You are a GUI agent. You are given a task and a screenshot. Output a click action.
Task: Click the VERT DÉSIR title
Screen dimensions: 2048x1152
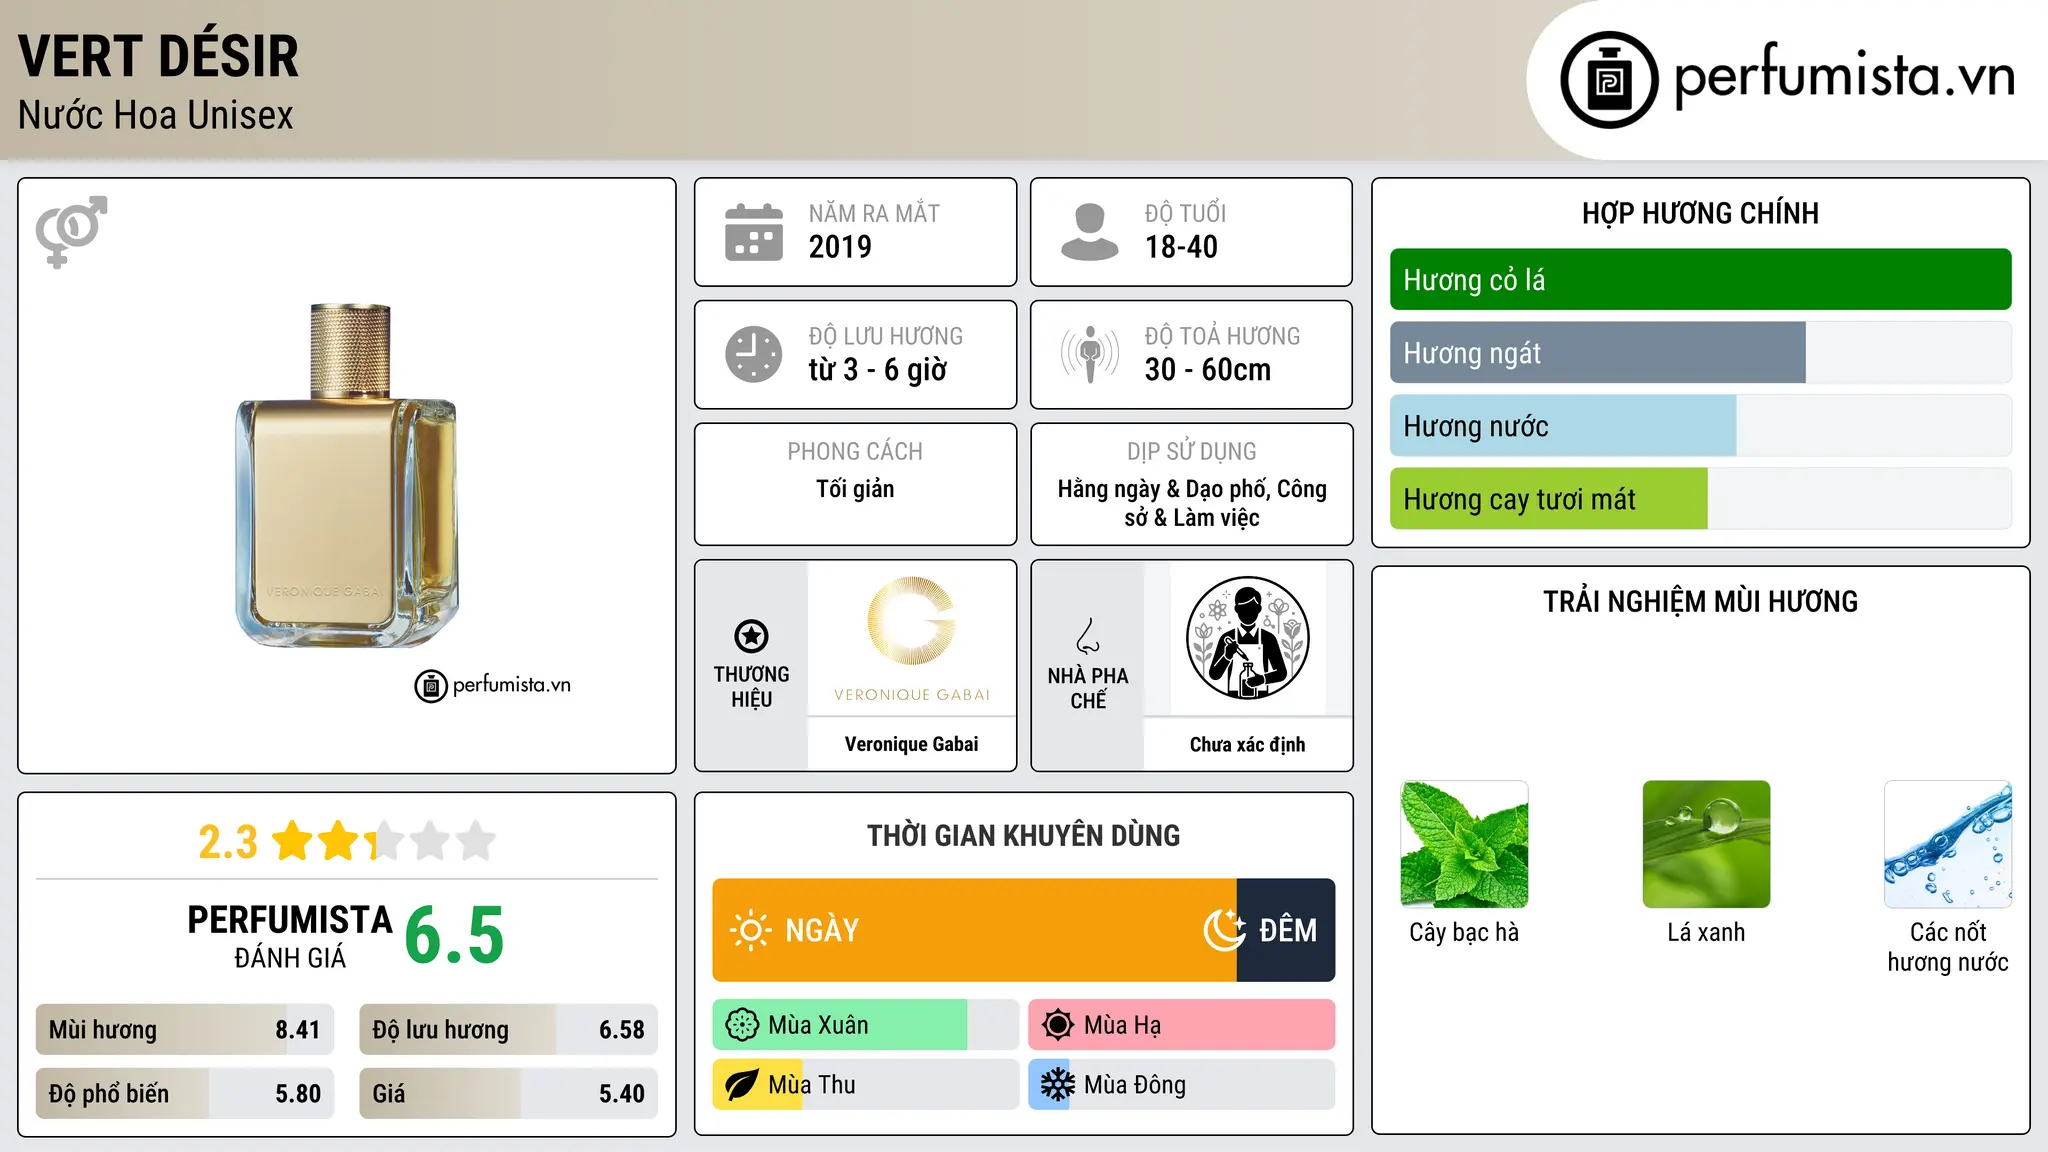[158, 56]
